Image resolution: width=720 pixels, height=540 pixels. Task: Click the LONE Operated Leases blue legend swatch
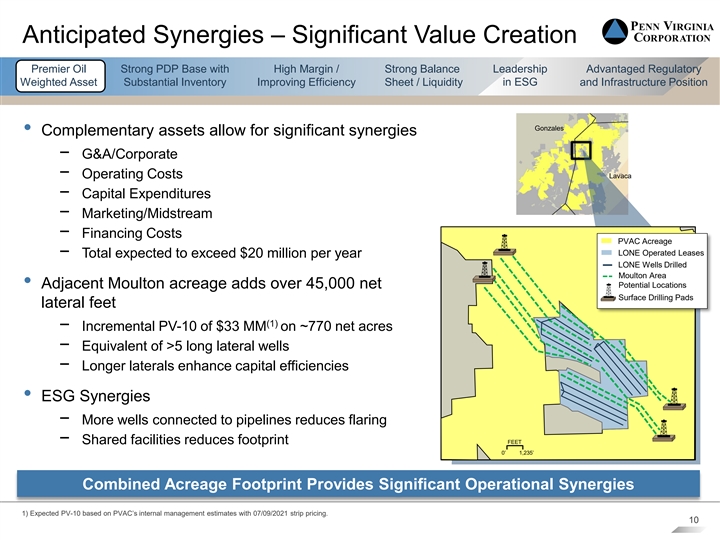coord(607,253)
